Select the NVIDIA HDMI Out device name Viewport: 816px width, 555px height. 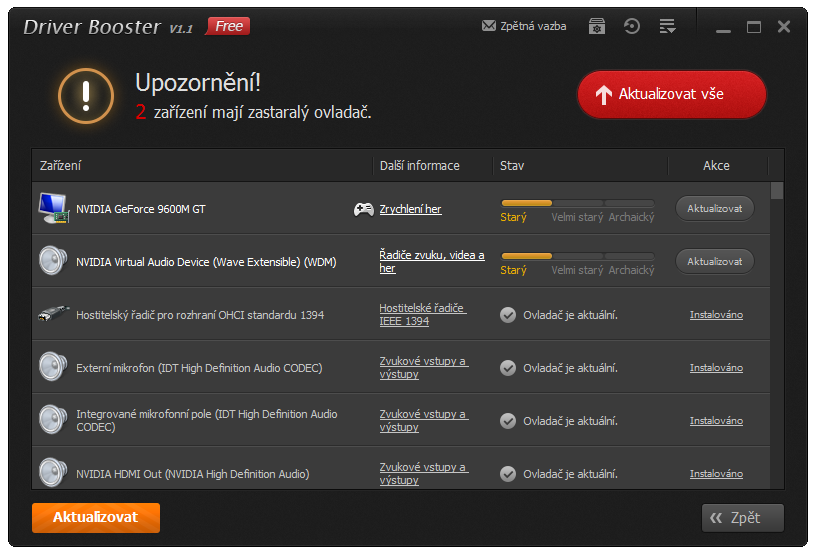(x=193, y=474)
